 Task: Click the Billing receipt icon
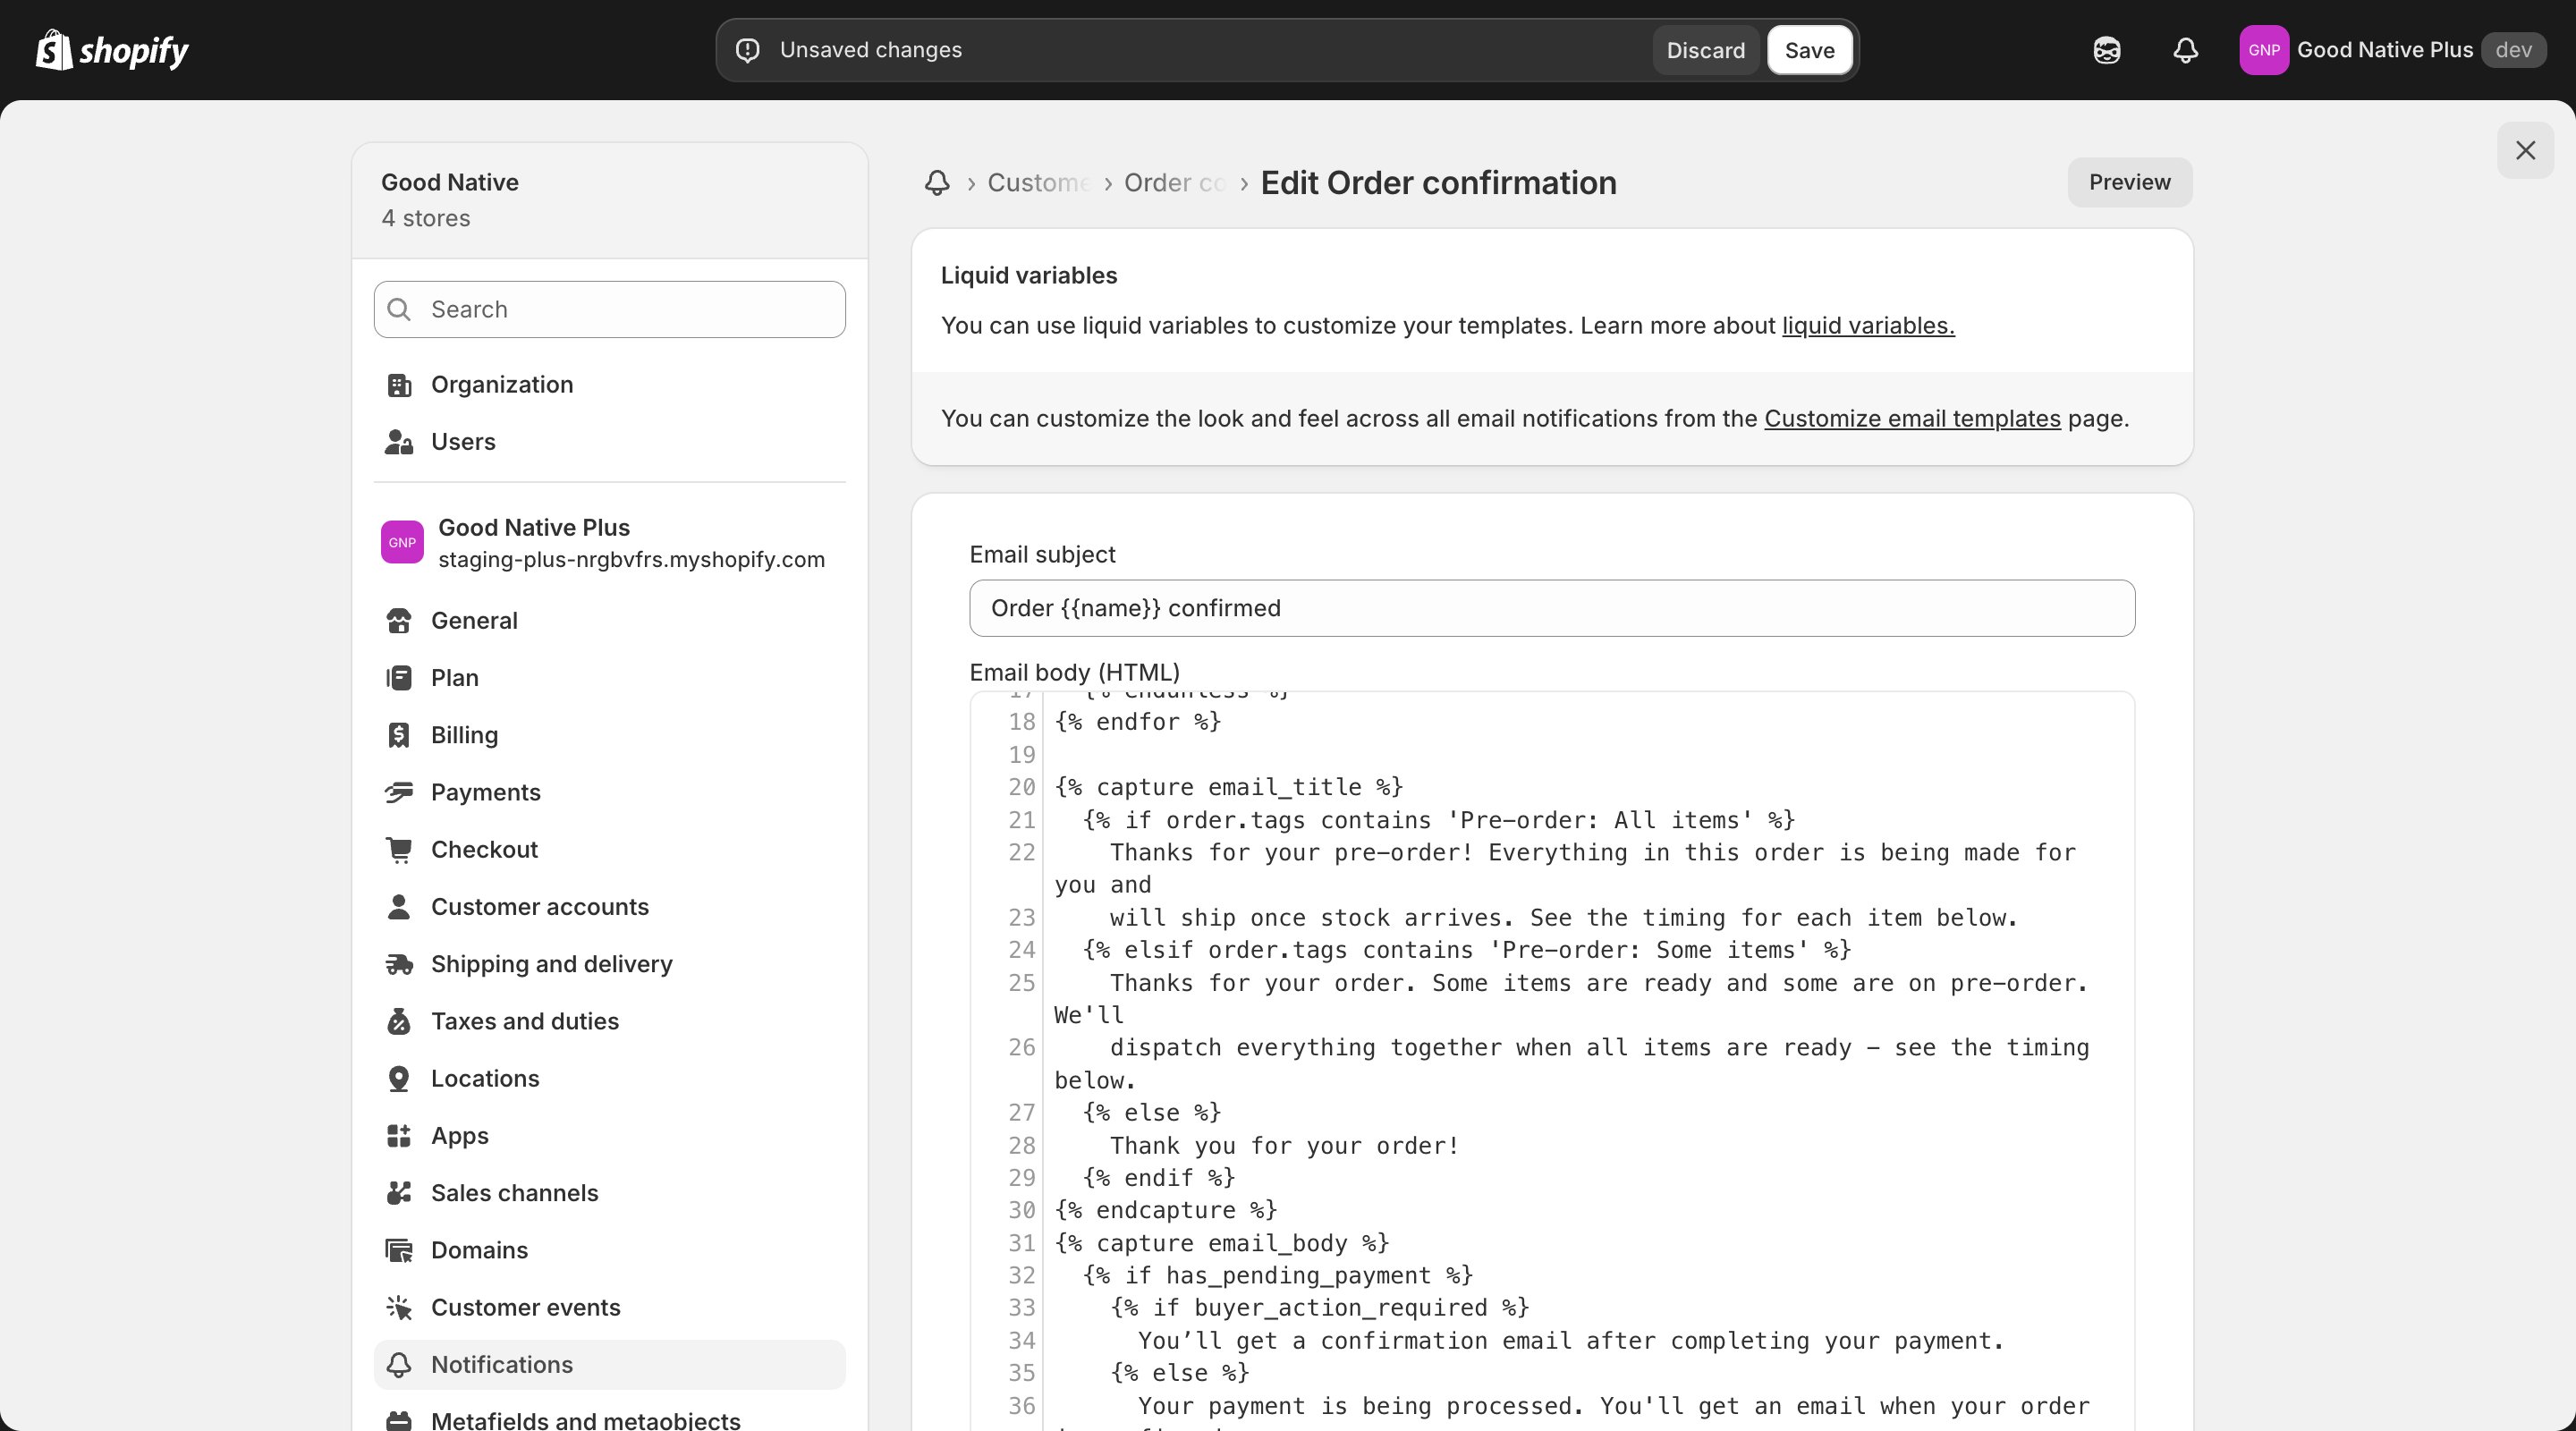point(399,735)
